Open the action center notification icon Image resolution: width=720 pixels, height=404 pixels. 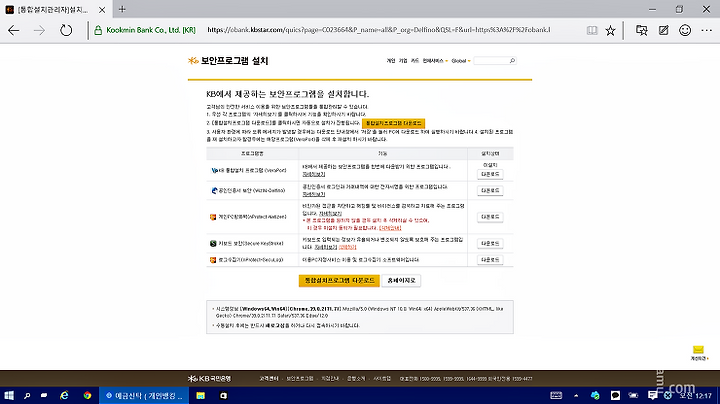[x=652, y=395]
